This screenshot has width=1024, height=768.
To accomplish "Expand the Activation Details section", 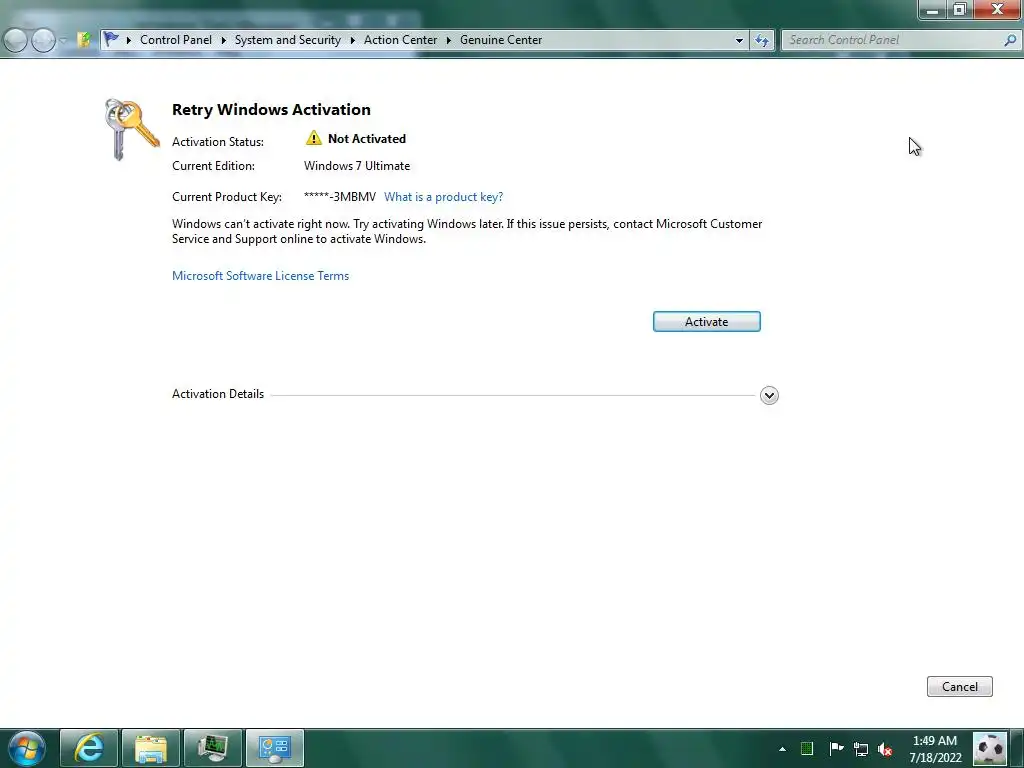I will [769, 395].
